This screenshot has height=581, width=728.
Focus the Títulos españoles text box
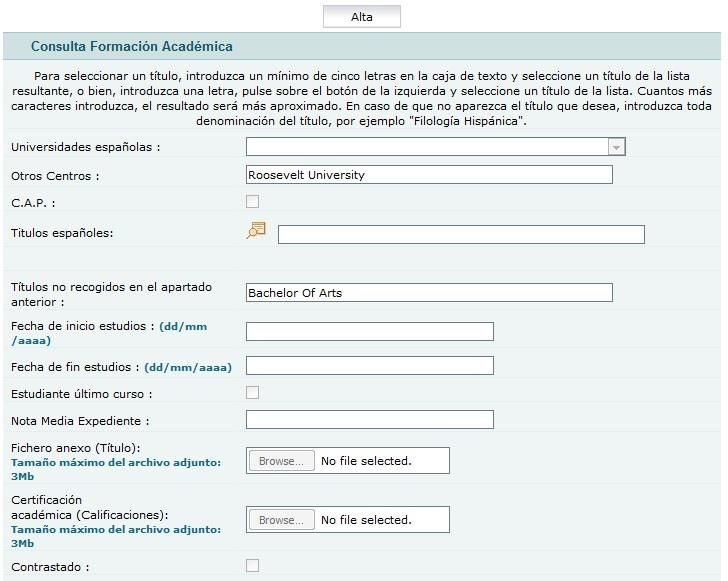click(x=461, y=234)
